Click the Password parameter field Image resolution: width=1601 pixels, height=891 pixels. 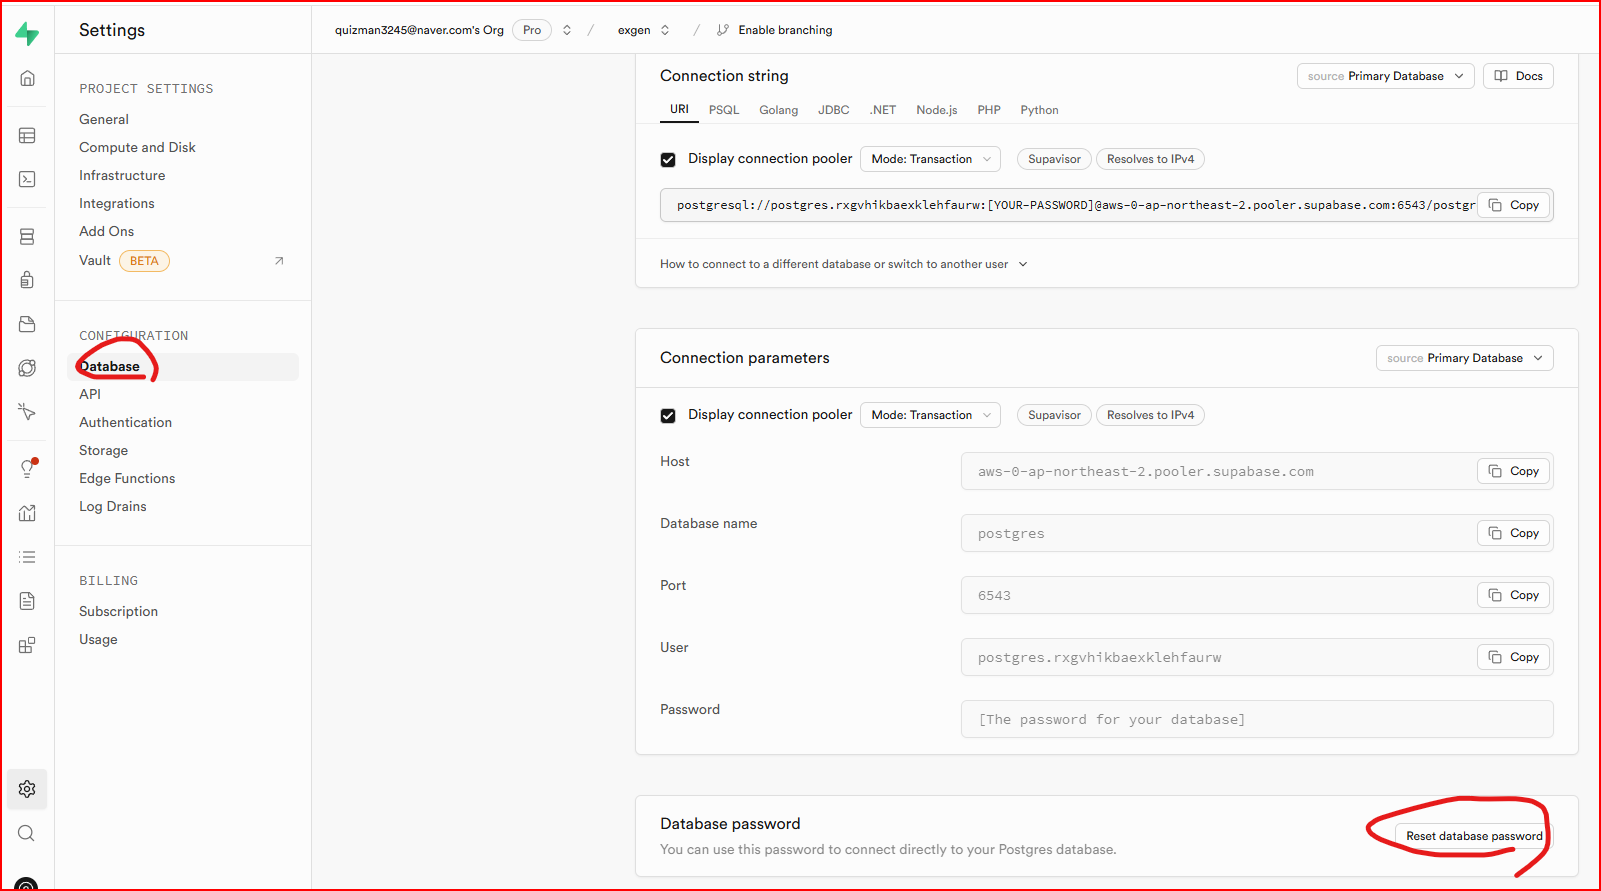1257,719
